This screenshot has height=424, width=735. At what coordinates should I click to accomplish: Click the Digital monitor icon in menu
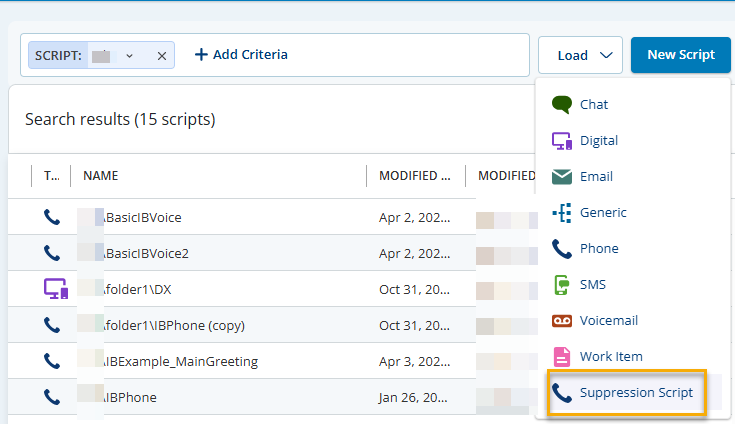point(561,141)
